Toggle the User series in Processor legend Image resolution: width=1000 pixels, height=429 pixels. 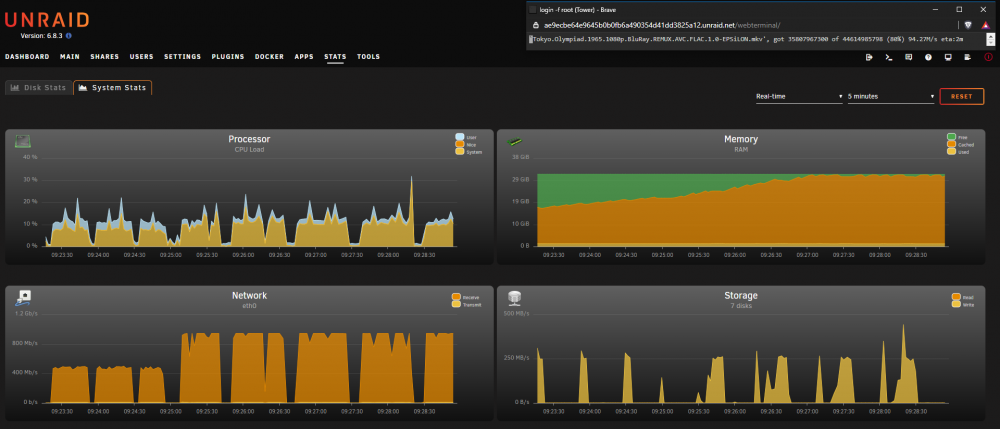pos(466,137)
